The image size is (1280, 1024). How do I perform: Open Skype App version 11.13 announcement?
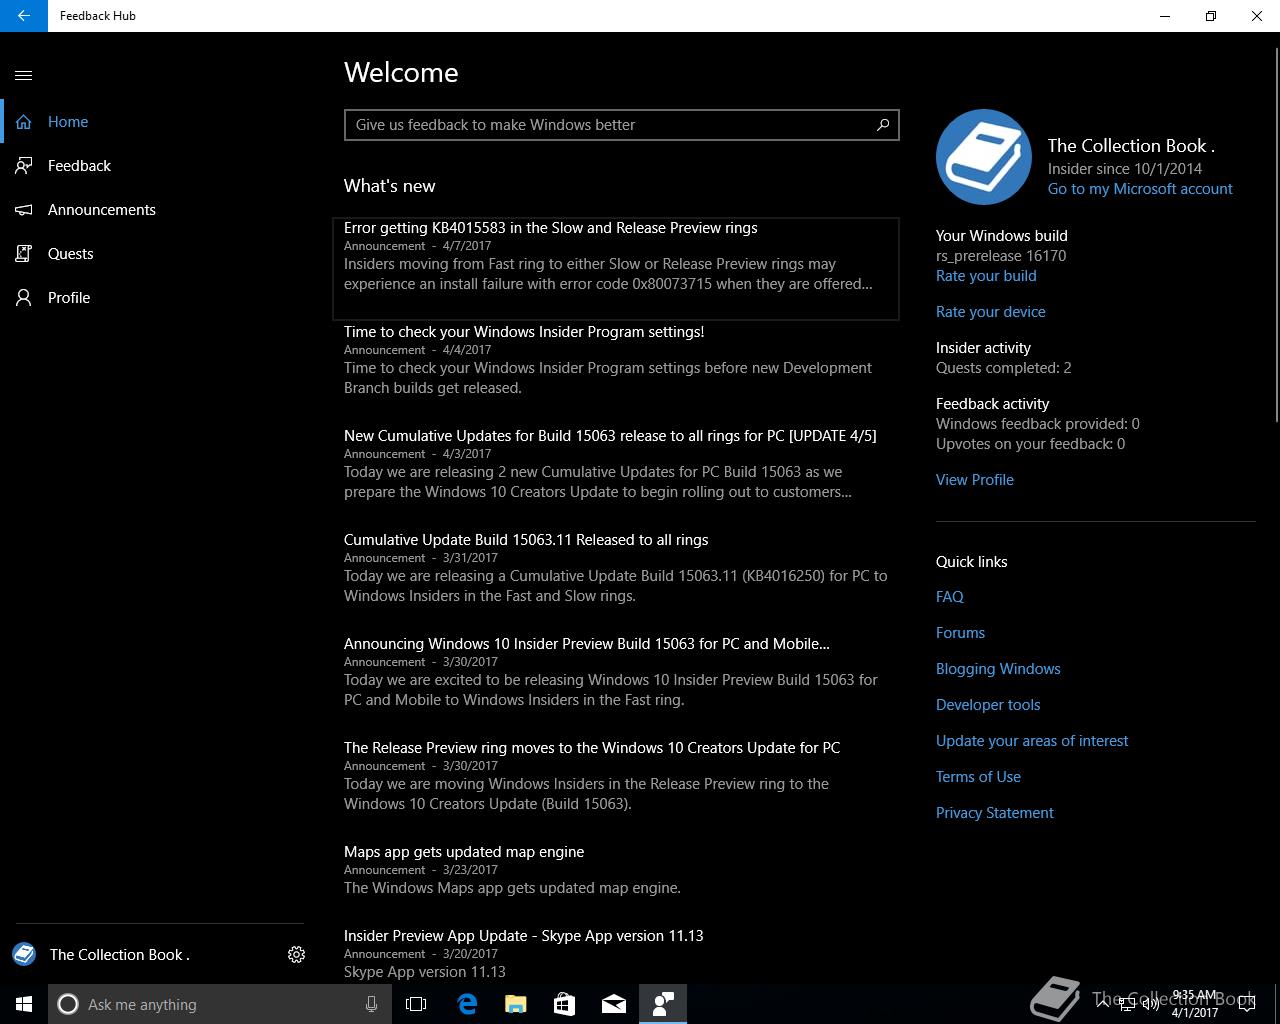(x=616, y=954)
